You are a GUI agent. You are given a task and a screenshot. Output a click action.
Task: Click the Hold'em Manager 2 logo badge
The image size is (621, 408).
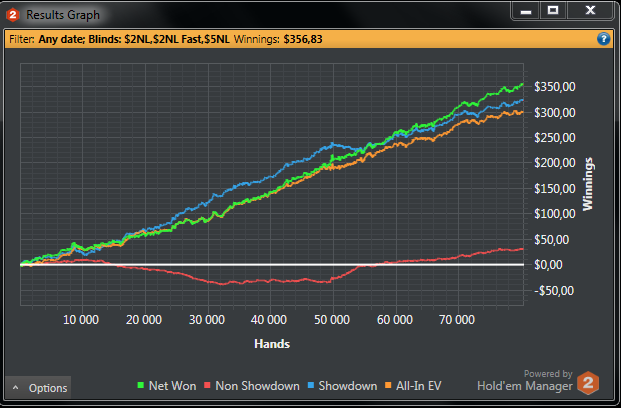pos(590,383)
